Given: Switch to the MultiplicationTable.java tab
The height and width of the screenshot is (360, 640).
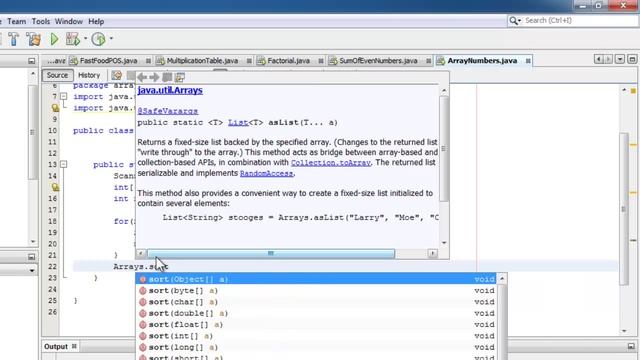Looking at the screenshot, I should pyautogui.click(x=202, y=61).
